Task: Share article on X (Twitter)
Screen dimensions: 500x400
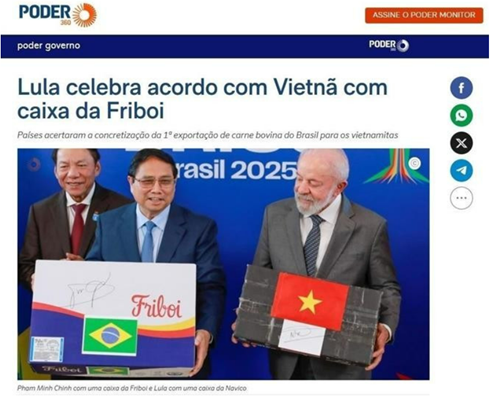Action: pos(461,143)
